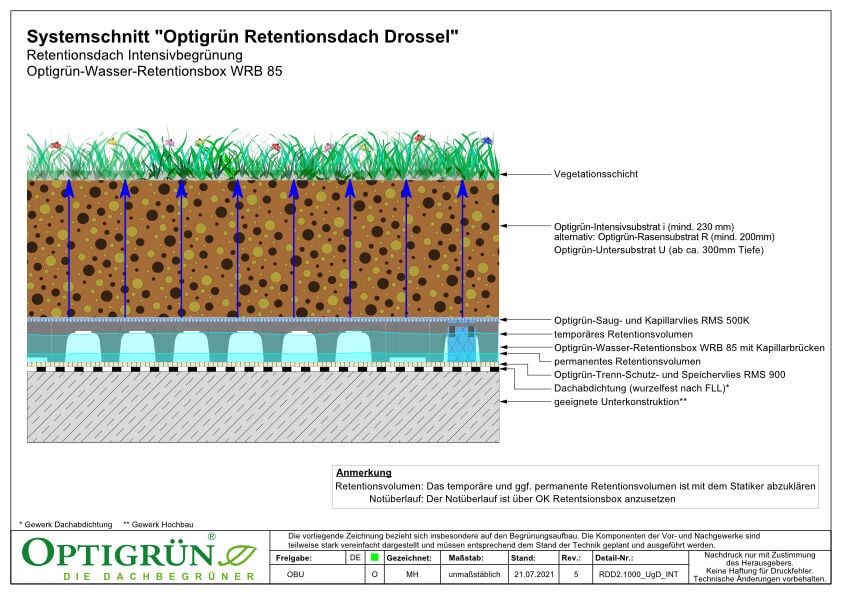
Task: Click the 'Optigrün-Saug- und Kapillarvlies RMS 500K' label
Action: pos(654,319)
